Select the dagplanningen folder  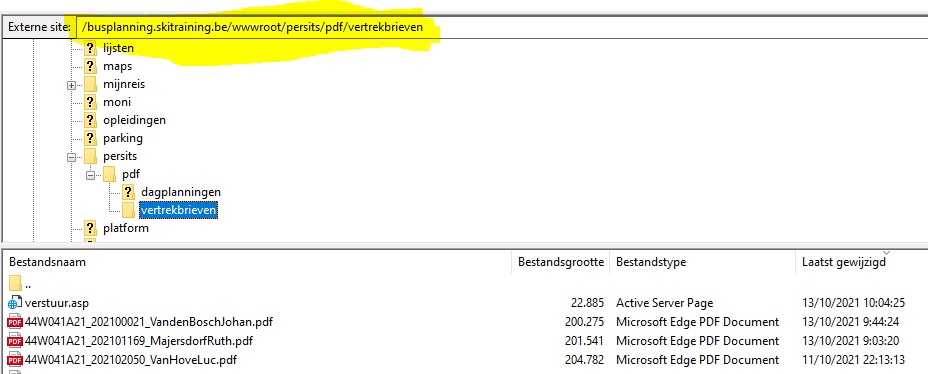[181, 192]
